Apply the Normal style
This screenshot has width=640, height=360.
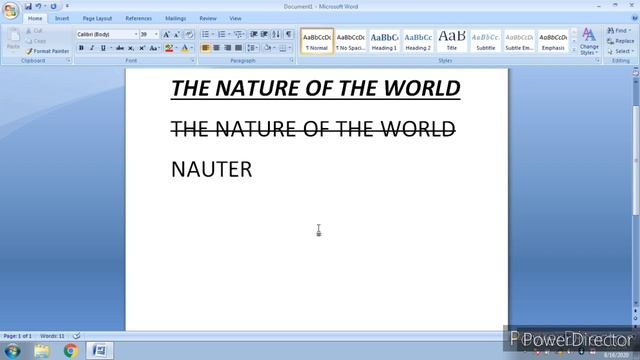(x=317, y=41)
